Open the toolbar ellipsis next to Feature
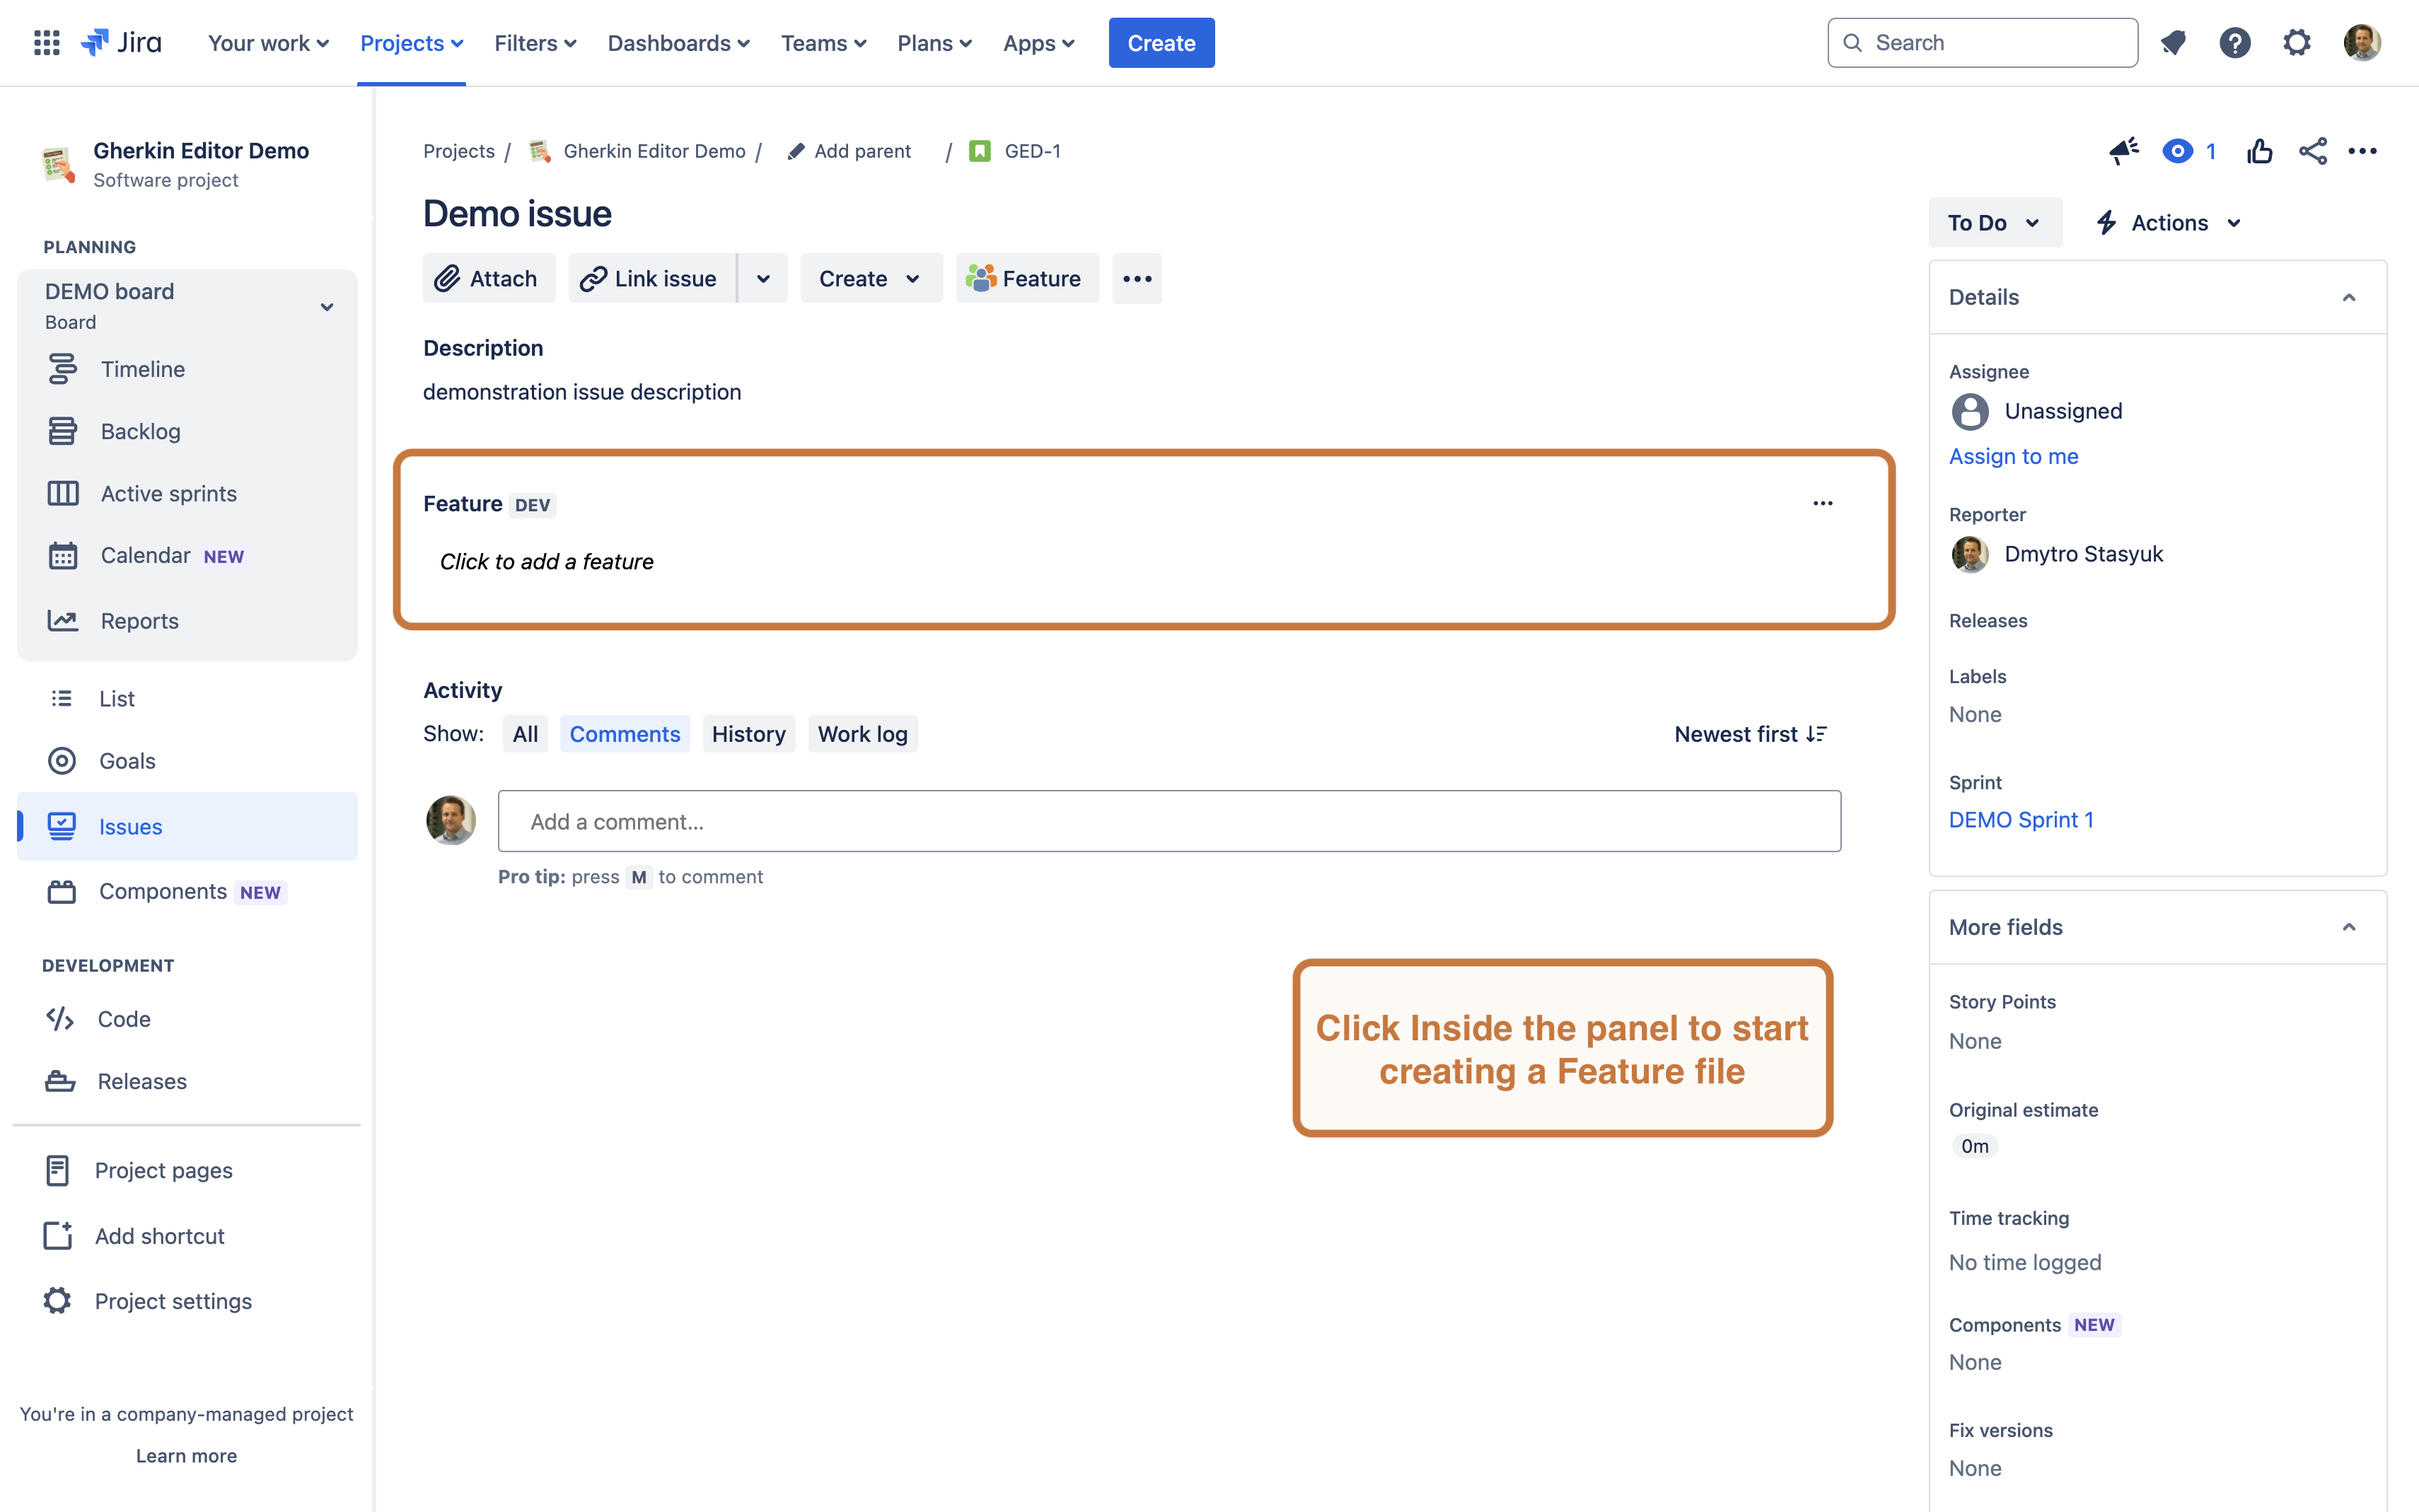The height and width of the screenshot is (1512, 2419). [x=1137, y=278]
